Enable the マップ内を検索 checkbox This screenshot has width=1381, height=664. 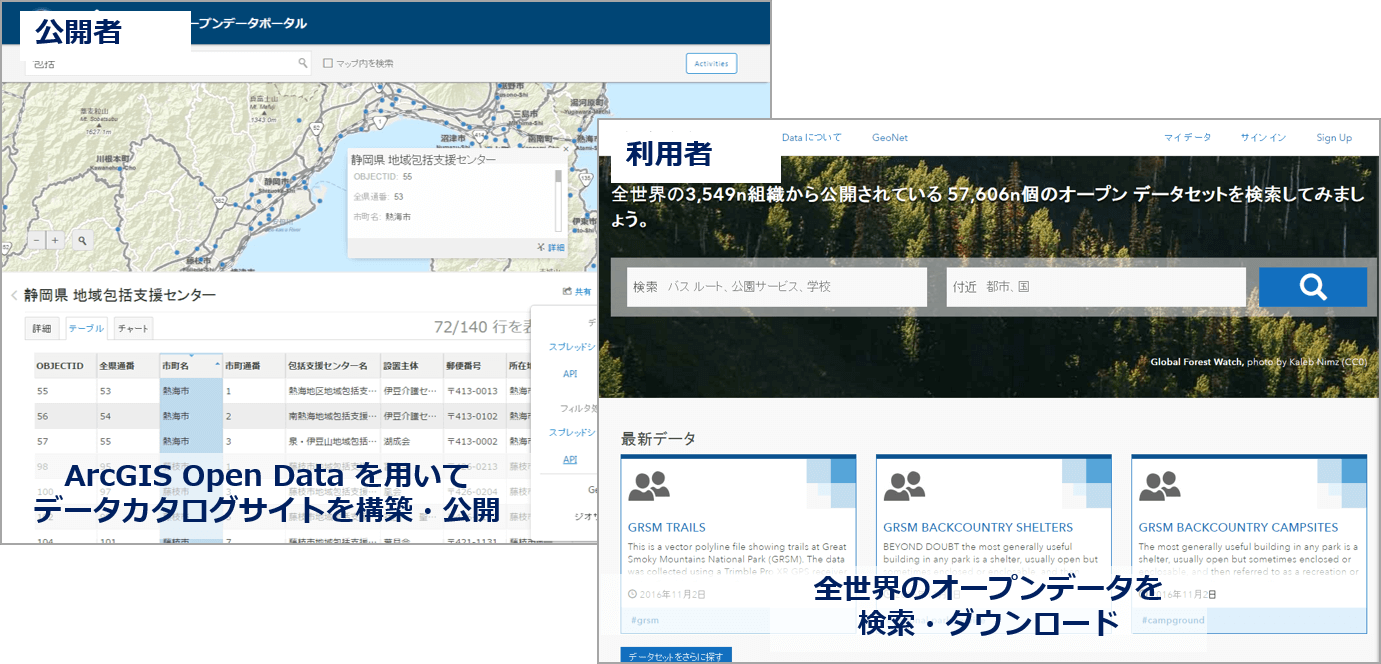point(328,63)
